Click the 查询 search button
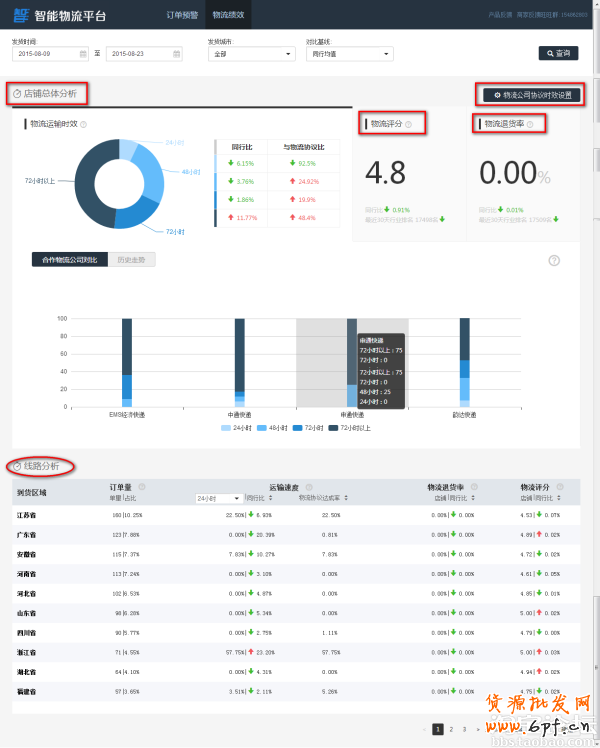This screenshot has width=600, height=748. [558, 54]
